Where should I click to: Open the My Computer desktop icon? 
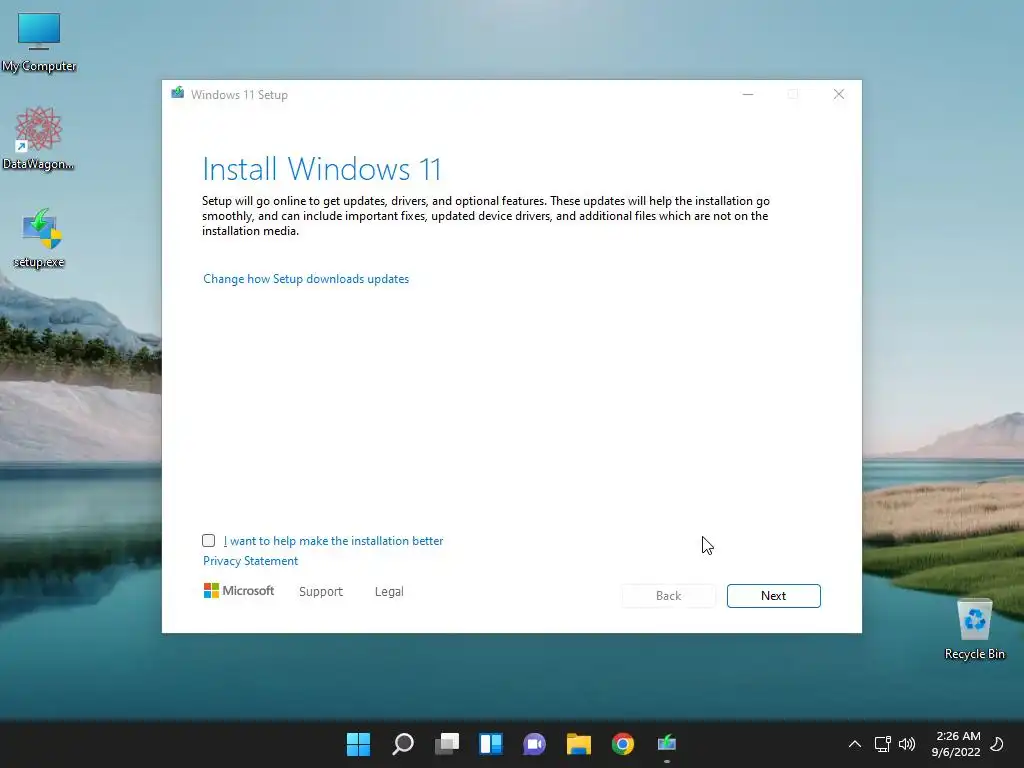39,42
